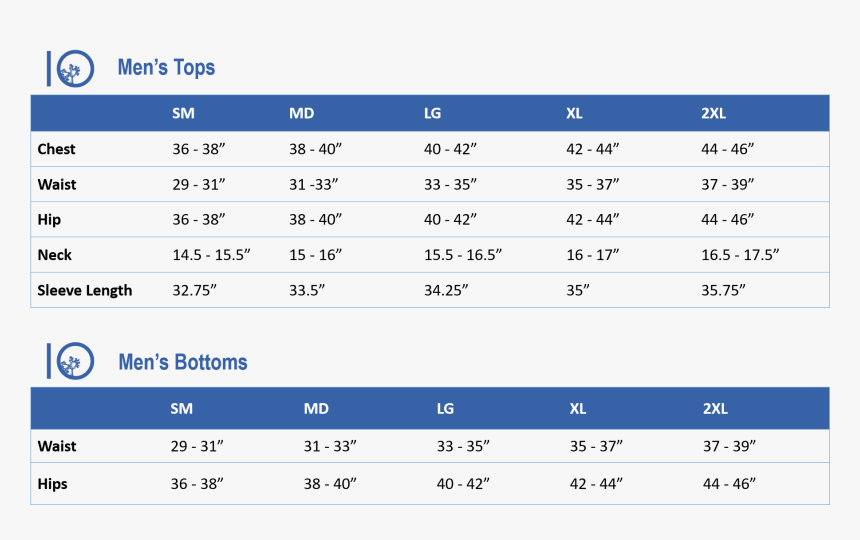
Task: Click the LG header in Bottoms table
Action: [445, 408]
